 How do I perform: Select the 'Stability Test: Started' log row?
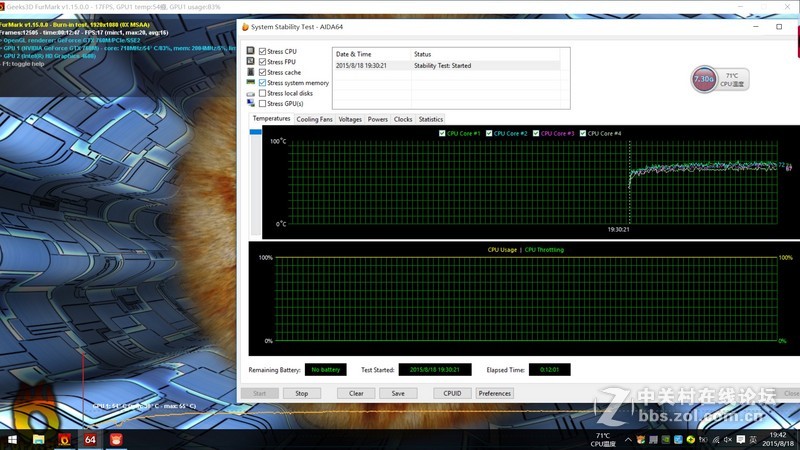[446, 66]
